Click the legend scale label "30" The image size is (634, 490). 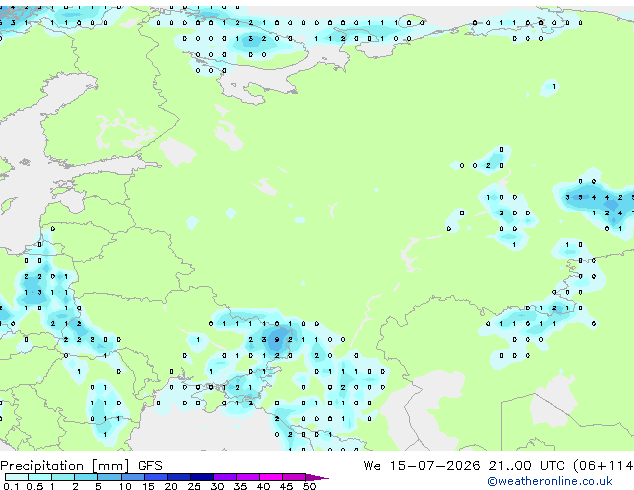click(217, 486)
